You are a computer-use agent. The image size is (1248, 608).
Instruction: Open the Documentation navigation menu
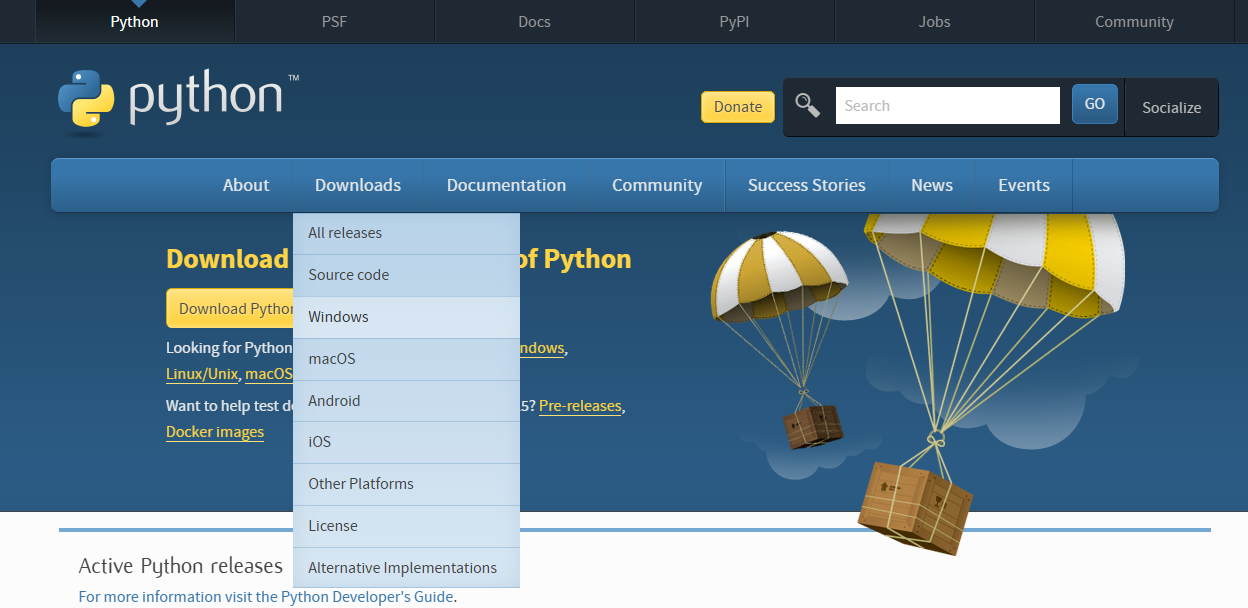(506, 185)
